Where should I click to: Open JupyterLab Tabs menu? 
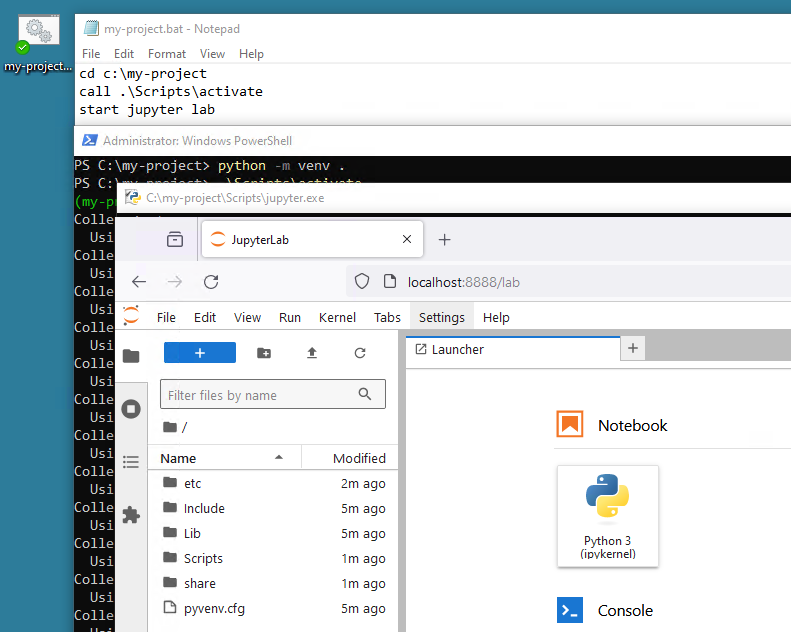(387, 317)
